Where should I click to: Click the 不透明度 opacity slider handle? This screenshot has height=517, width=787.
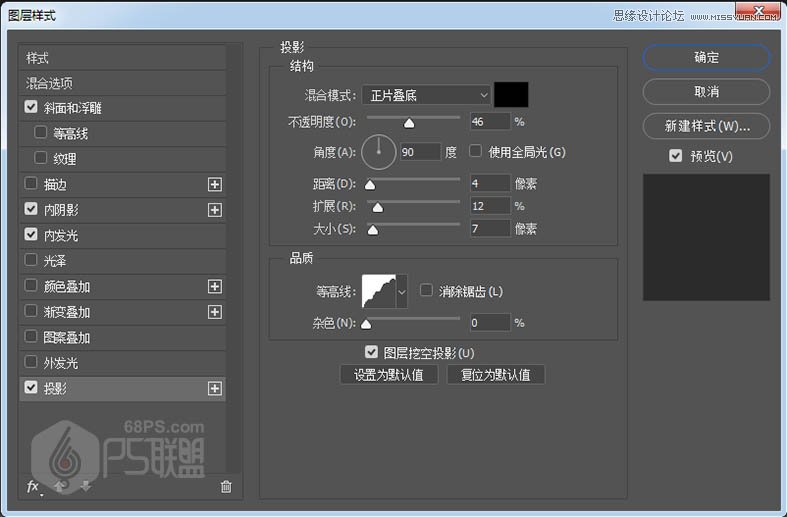point(408,123)
